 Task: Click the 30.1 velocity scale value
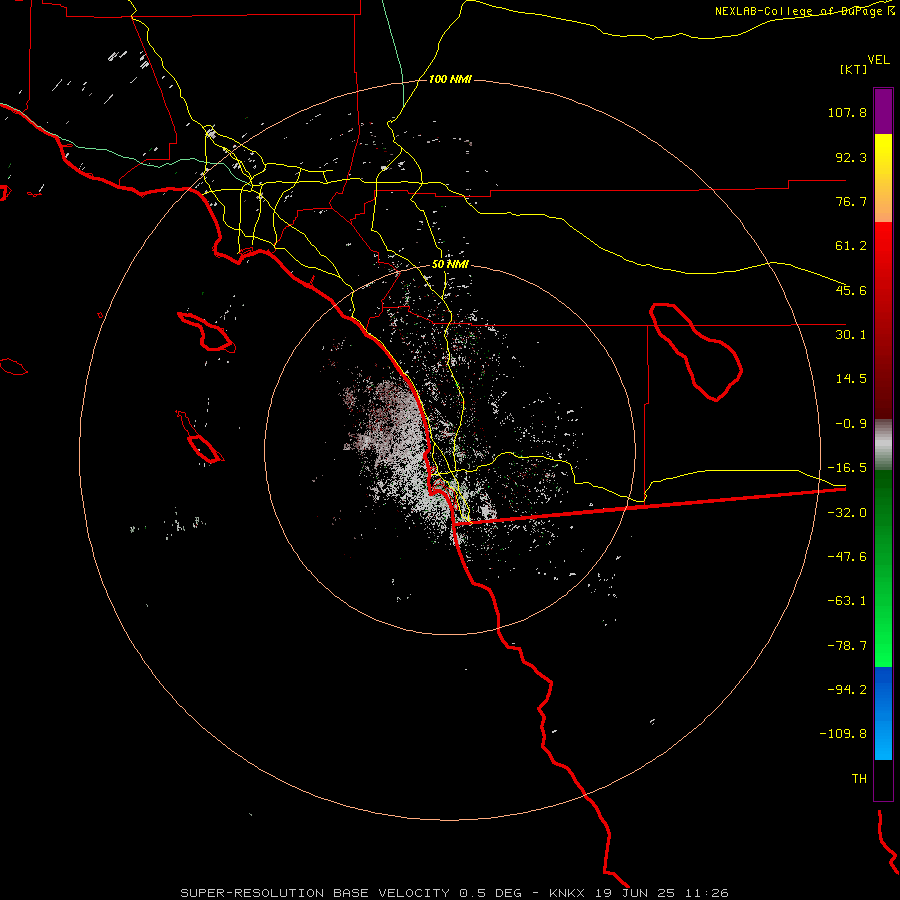tap(851, 335)
